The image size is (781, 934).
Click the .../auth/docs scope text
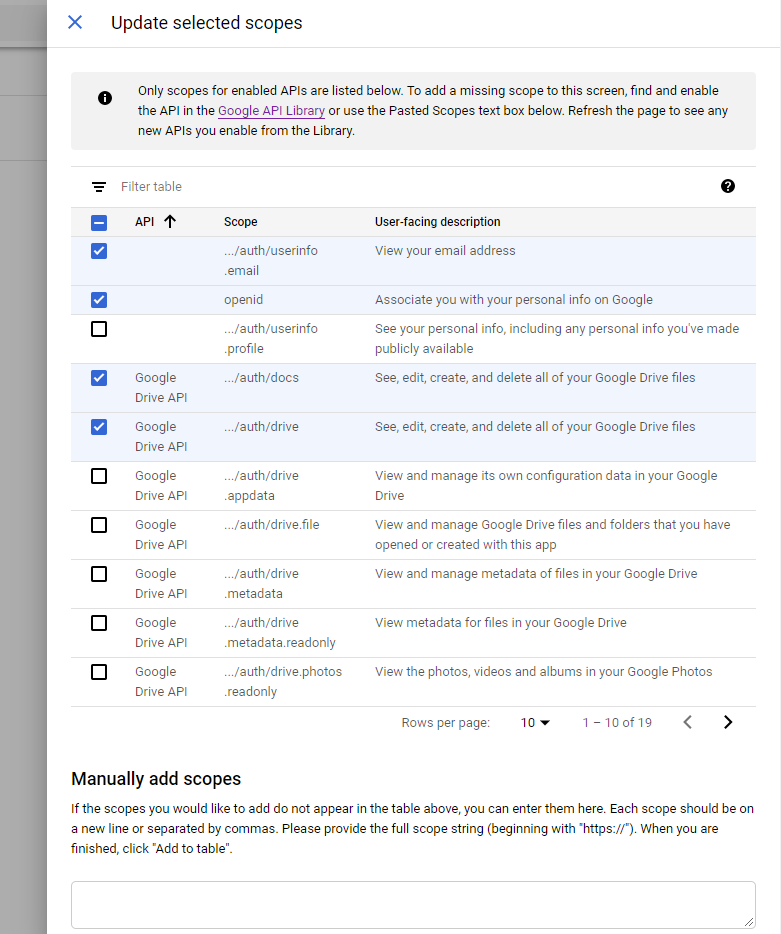pos(262,378)
